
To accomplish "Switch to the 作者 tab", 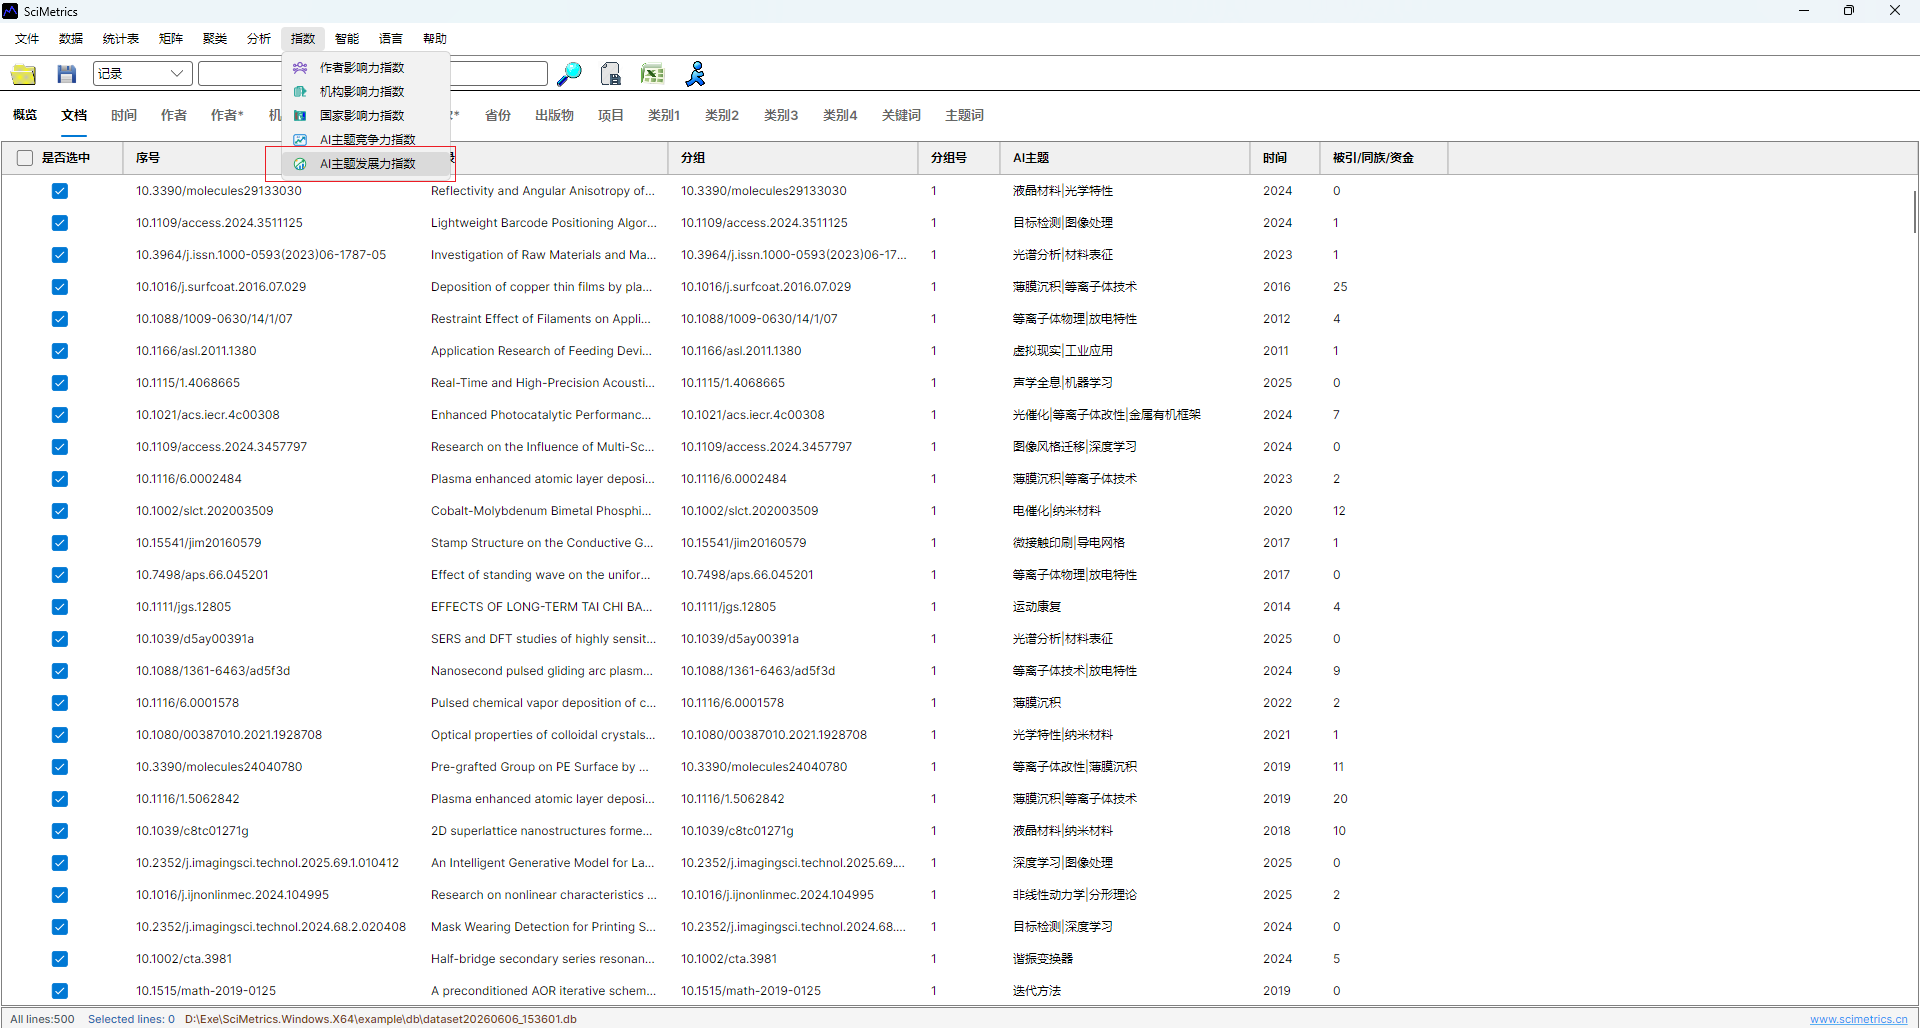I will coord(174,116).
